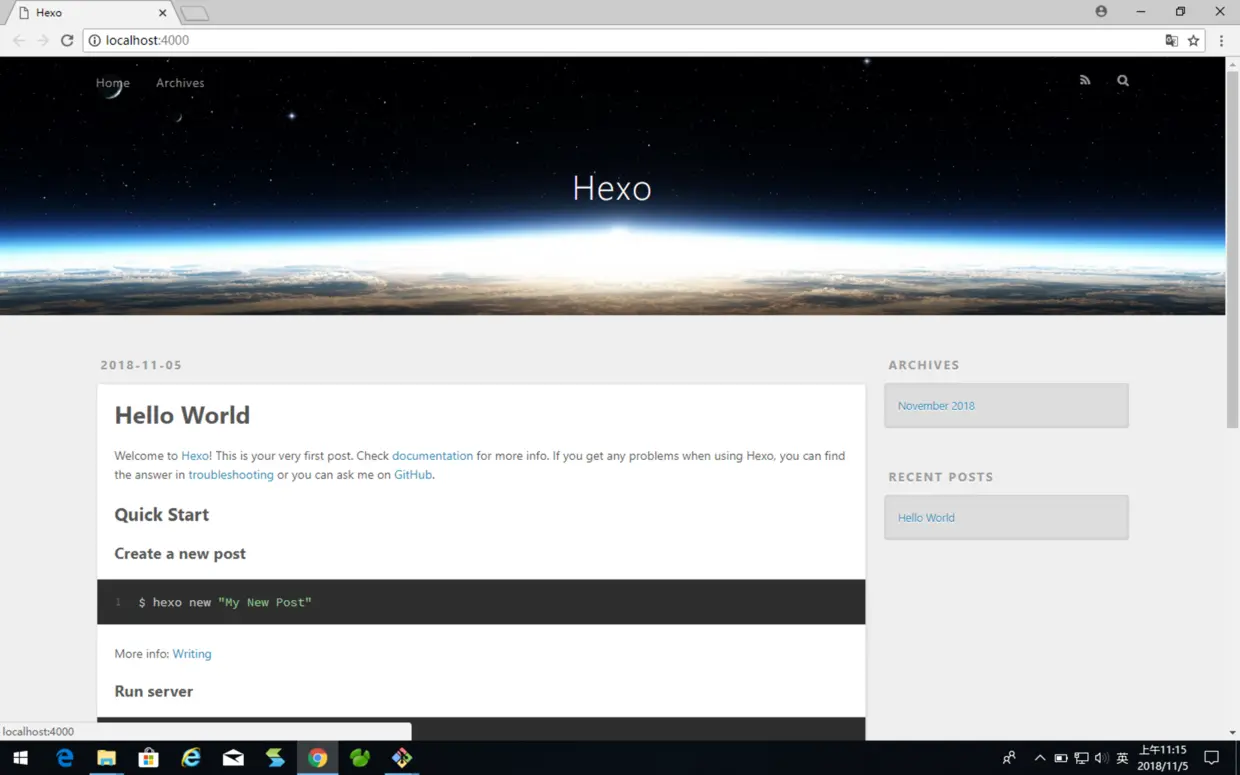Open the Writing link under More info
Image resolution: width=1240 pixels, height=775 pixels.
(192, 654)
